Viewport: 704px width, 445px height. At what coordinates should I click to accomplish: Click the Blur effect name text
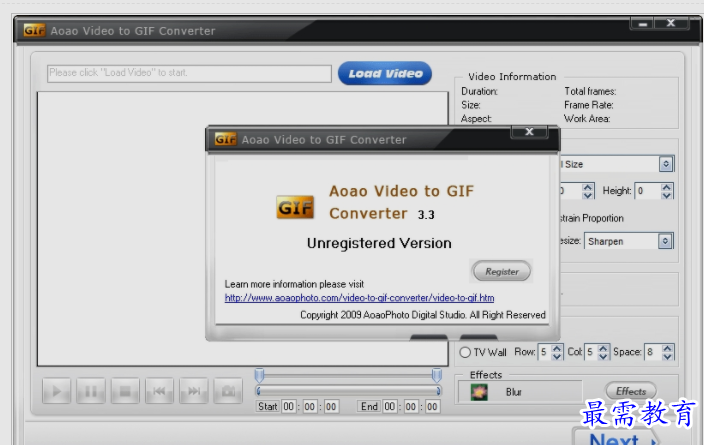(x=514, y=392)
